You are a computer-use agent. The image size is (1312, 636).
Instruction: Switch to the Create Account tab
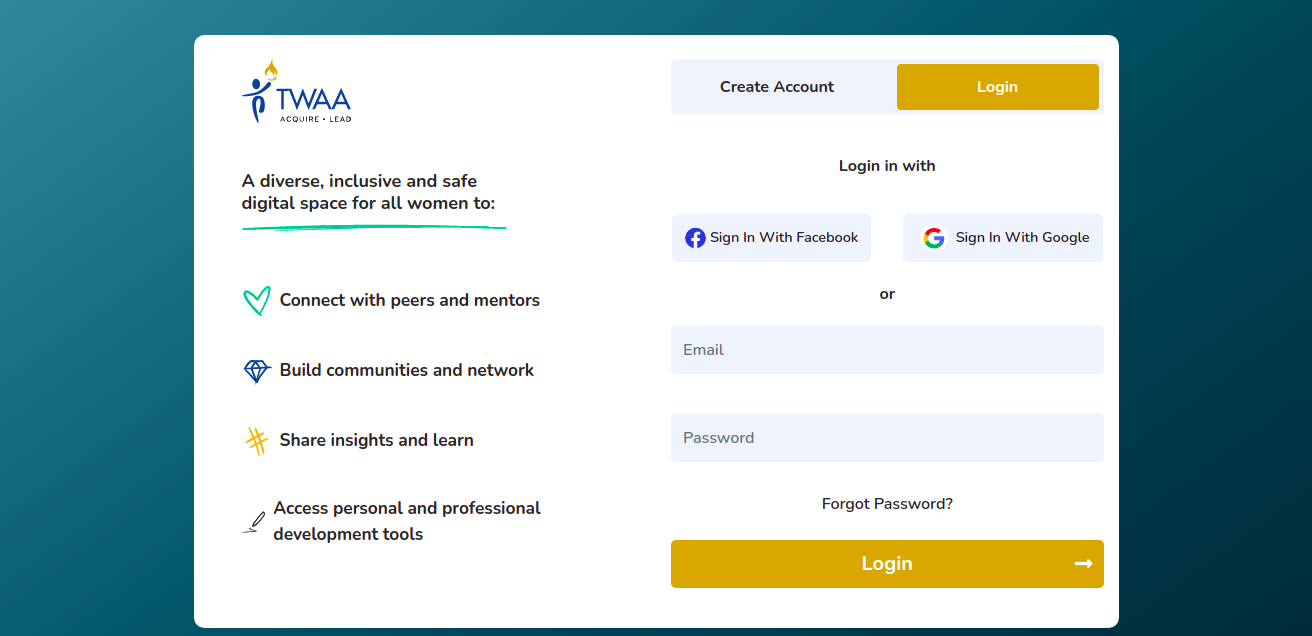[777, 87]
